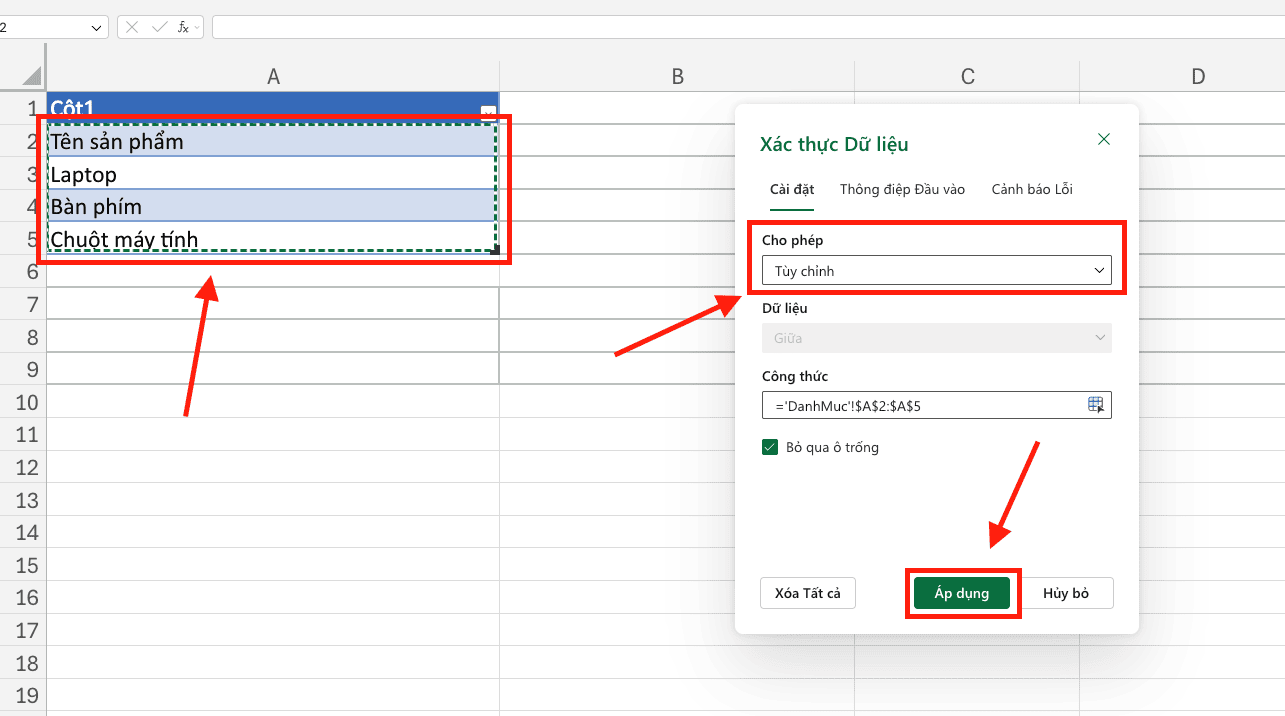Open the Thông điệp Đầu vào tab
The width and height of the screenshot is (1285, 716).
tap(902, 189)
